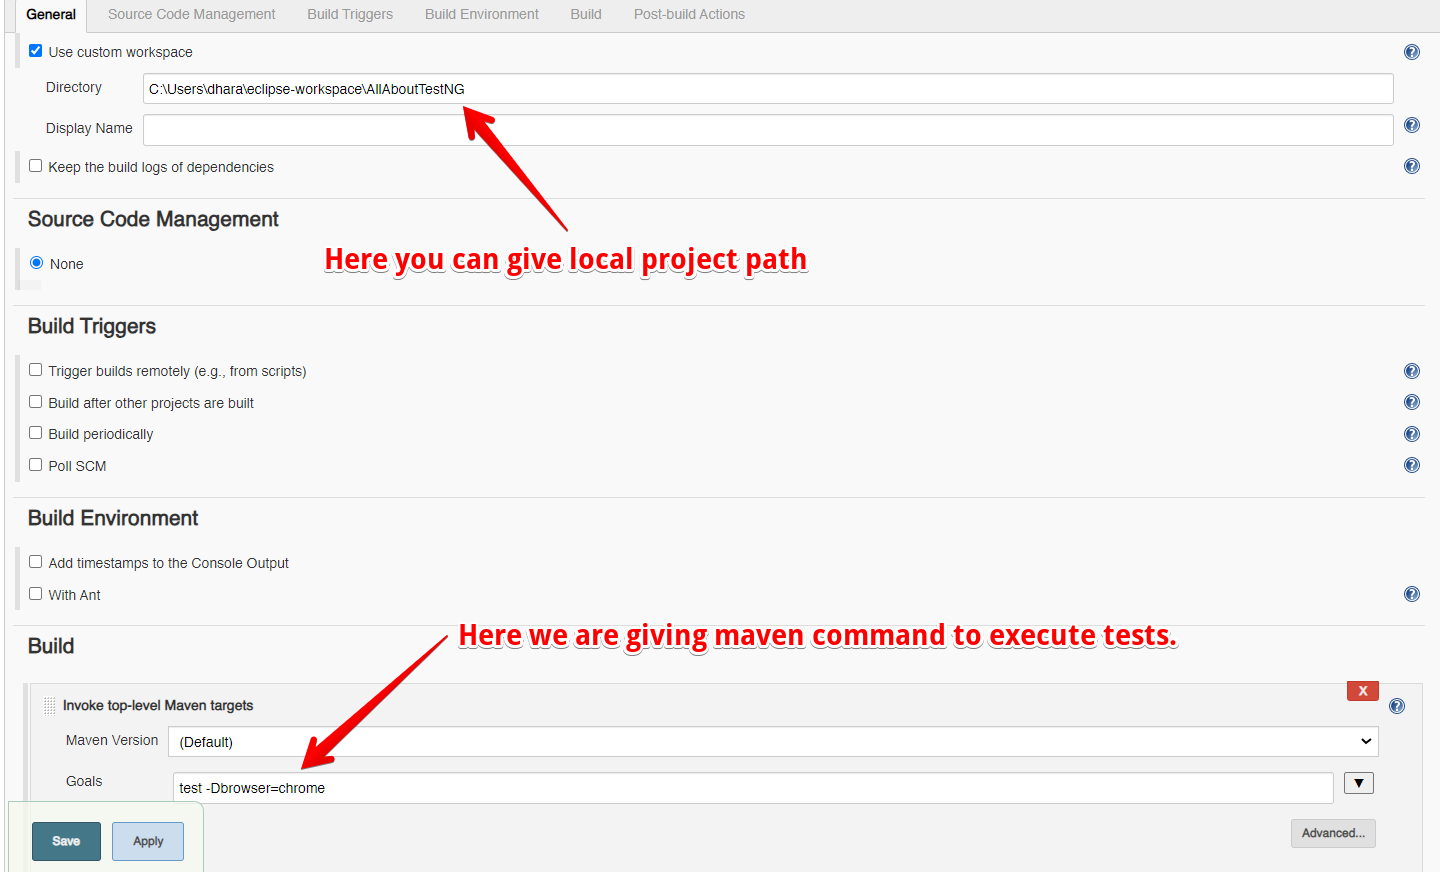Switch to the Source Code Management tab
Image resolution: width=1440 pixels, height=872 pixels.
191,14
